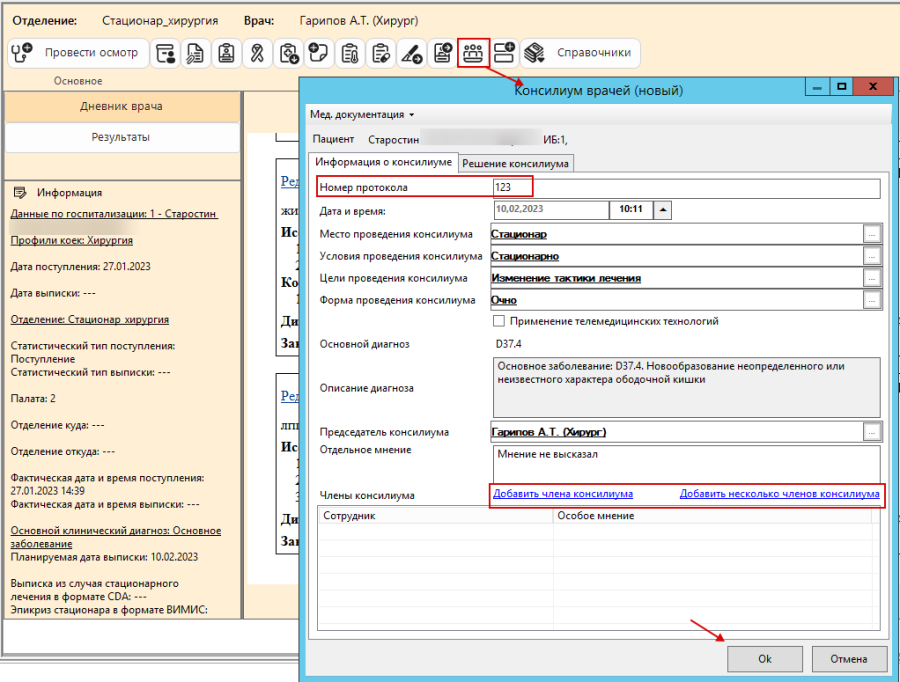Open Цели проведения консилиума selection button

click(872, 278)
